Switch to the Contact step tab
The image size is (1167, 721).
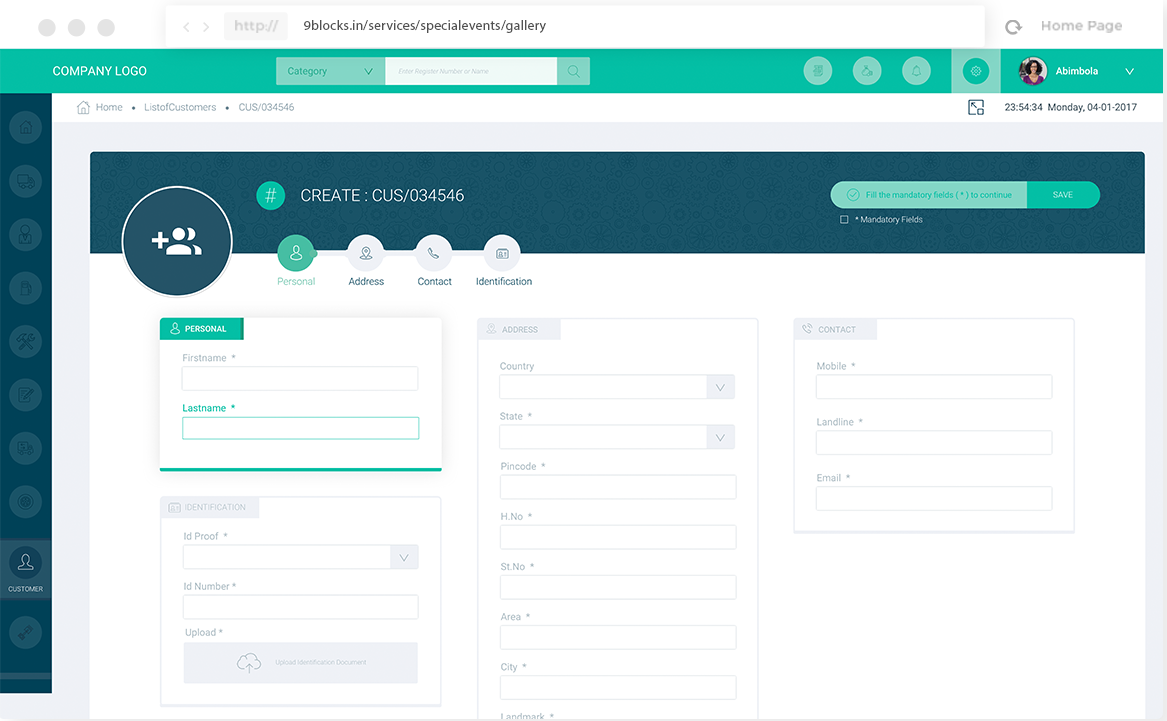[x=434, y=260]
